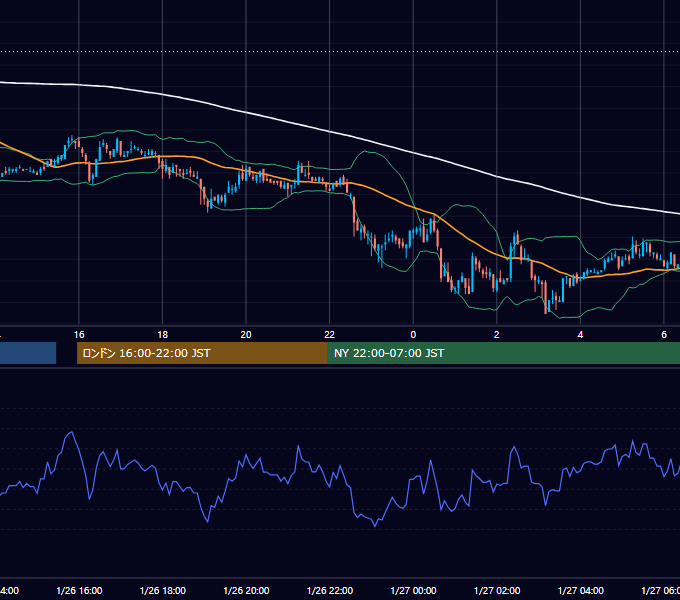Click the 1/27 00:00 date label
Image resolution: width=680 pixels, height=600 pixels.
[x=413, y=590]
